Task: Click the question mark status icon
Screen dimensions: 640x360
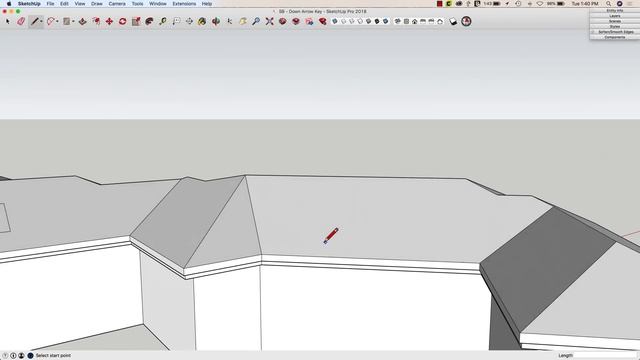Action: pos(5,356)
